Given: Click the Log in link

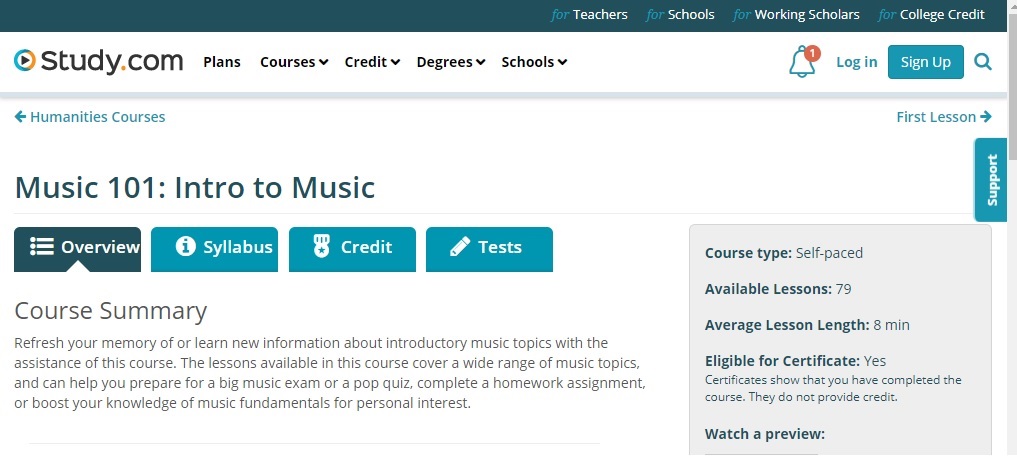Looking at the screenshot, I should tap(856, 62).
